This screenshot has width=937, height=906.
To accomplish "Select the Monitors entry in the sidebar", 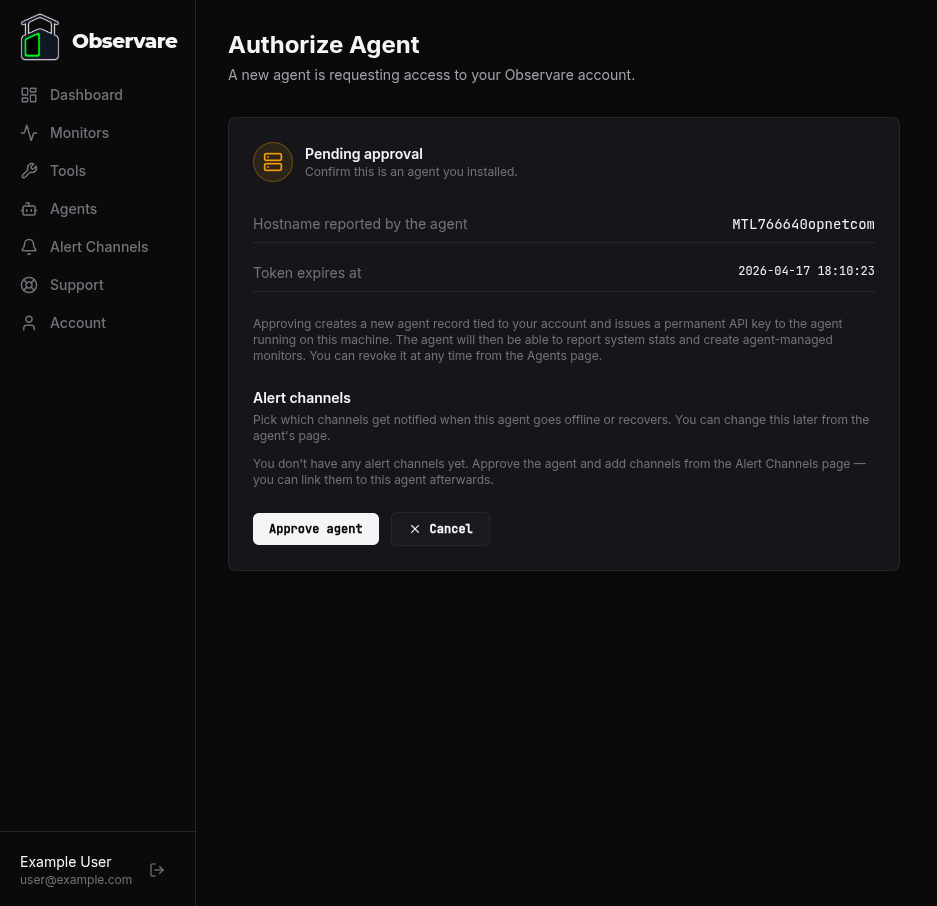I will [79, 132].
